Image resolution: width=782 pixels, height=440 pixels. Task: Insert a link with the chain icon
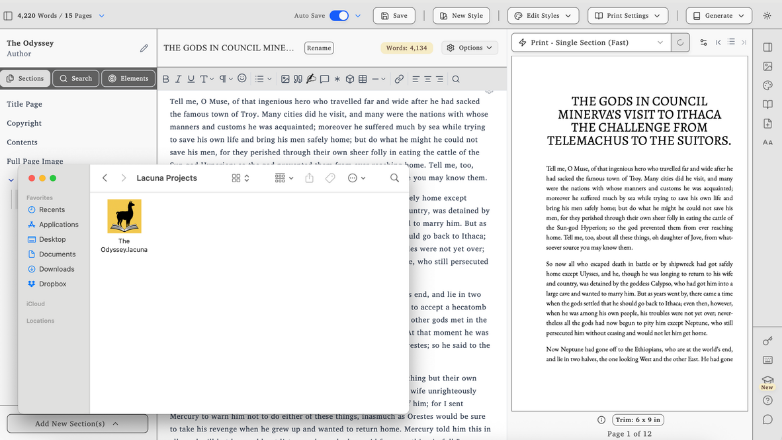[x=399, y=79]
